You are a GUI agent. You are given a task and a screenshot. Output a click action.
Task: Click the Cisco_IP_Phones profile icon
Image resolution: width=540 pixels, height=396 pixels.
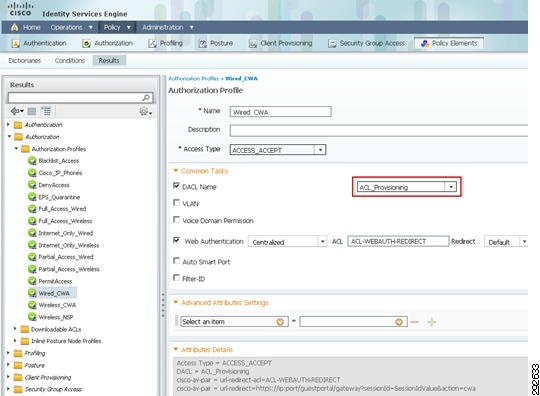click(x=32, y=173)
